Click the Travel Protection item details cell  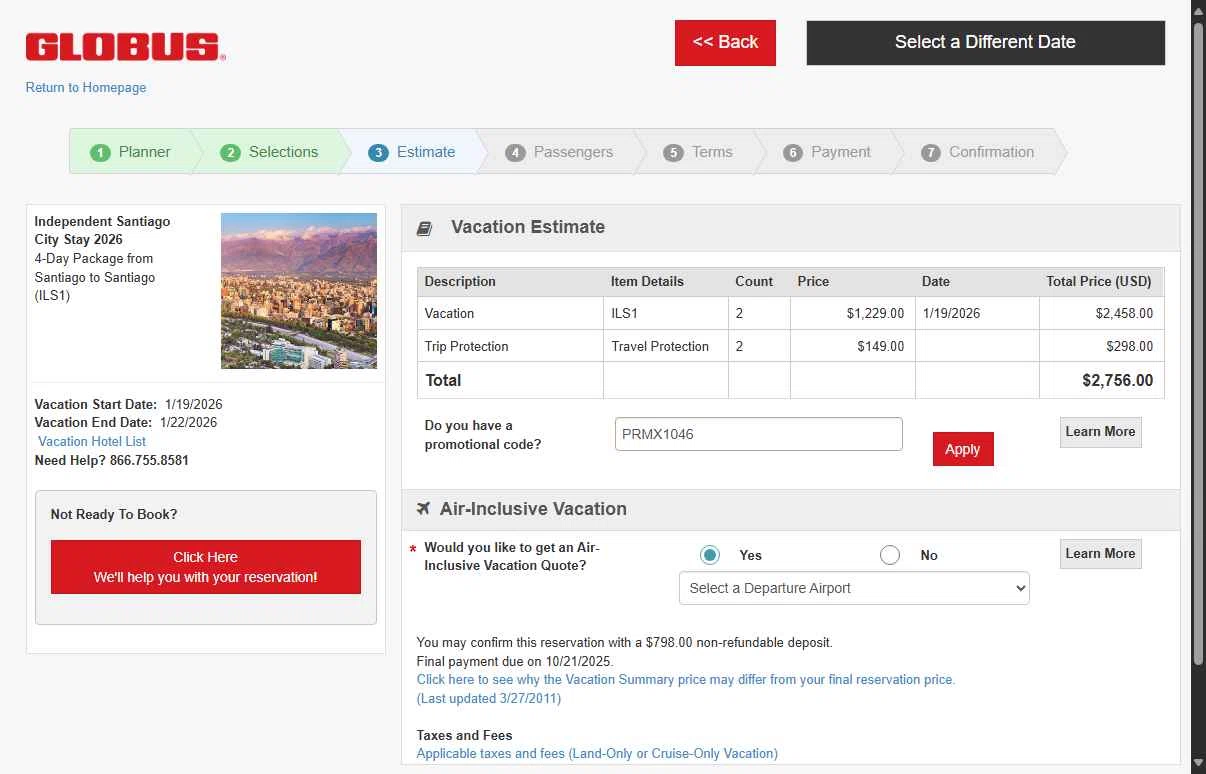coord(665,346)
